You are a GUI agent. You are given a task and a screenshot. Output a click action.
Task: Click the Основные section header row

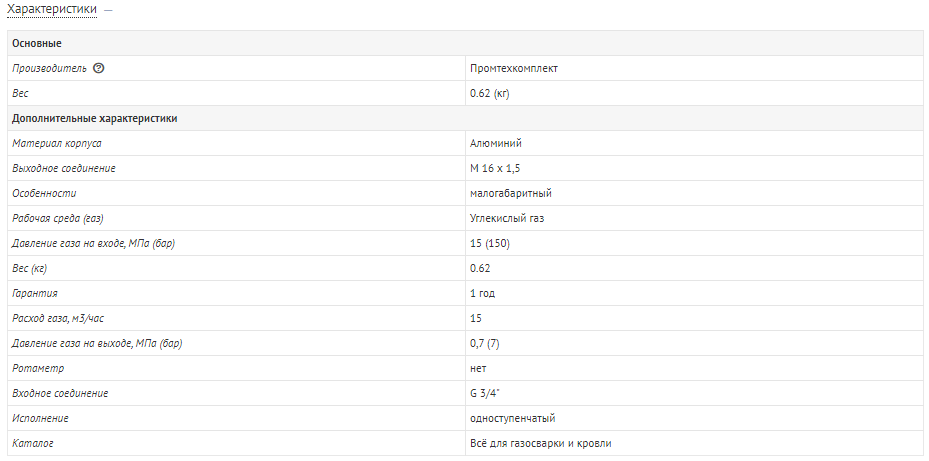point(462,43)
